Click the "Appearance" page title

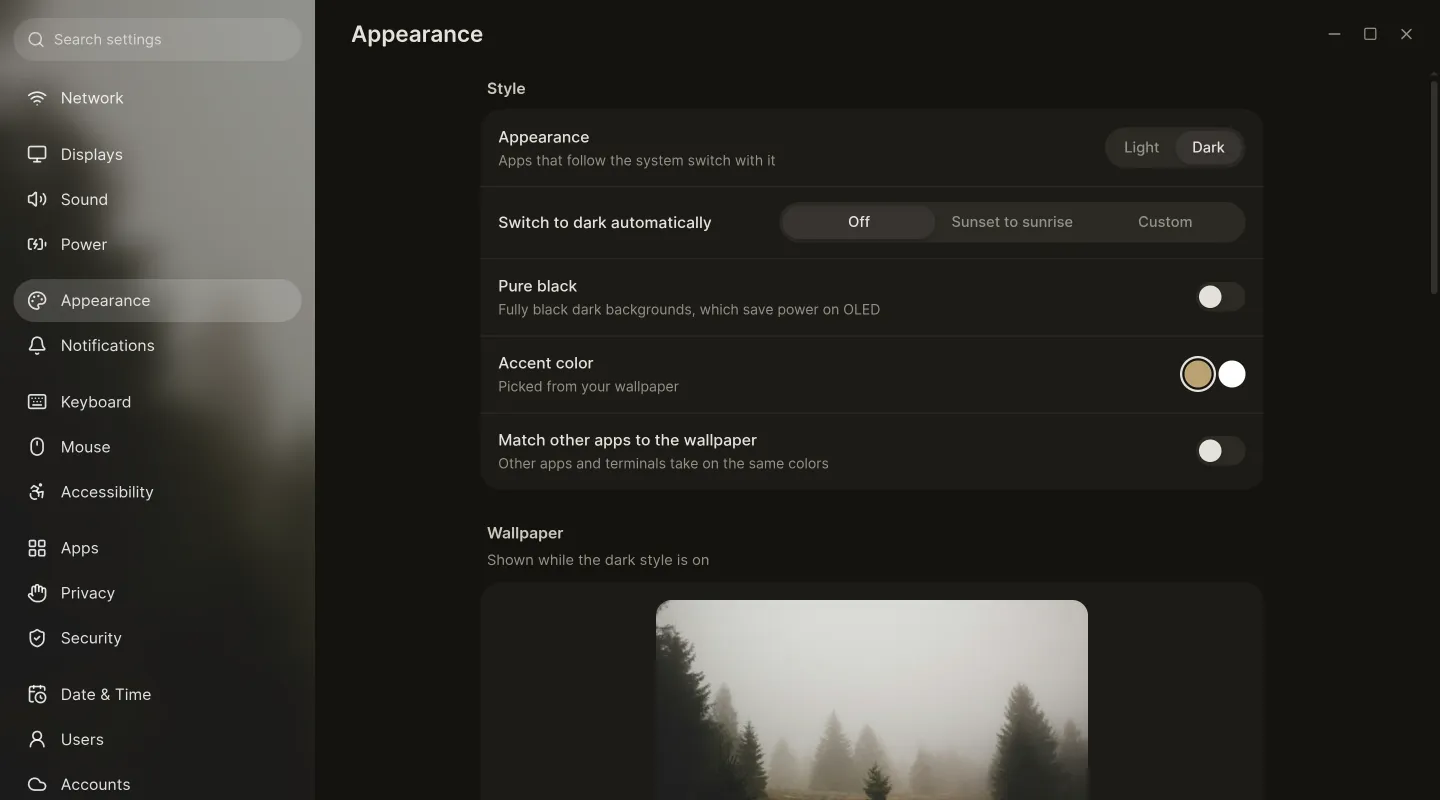(x=417, y=34)
